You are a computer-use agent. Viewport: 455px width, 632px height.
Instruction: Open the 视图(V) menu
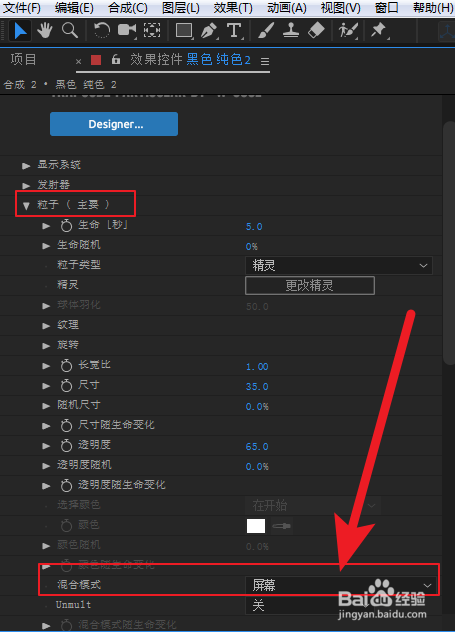pyautogui.click(x=340, y=8)
